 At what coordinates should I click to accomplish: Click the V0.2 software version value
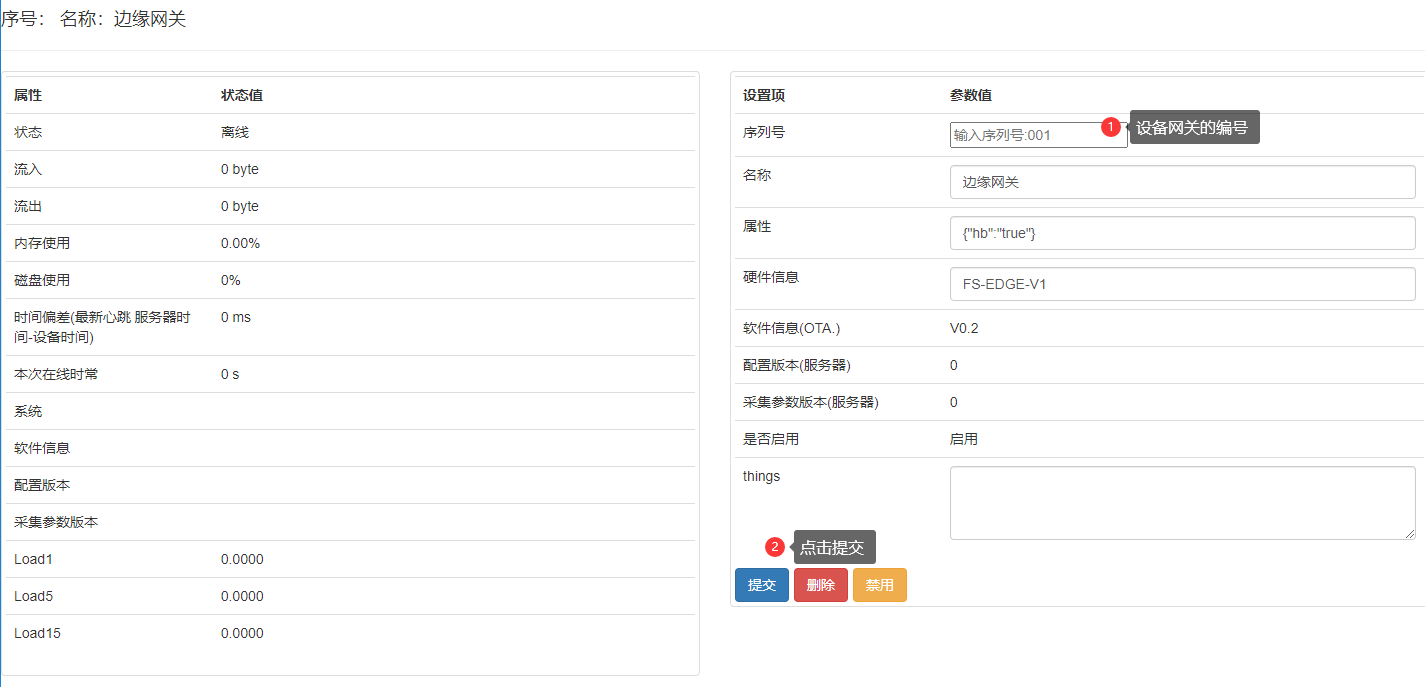point(964,328)
